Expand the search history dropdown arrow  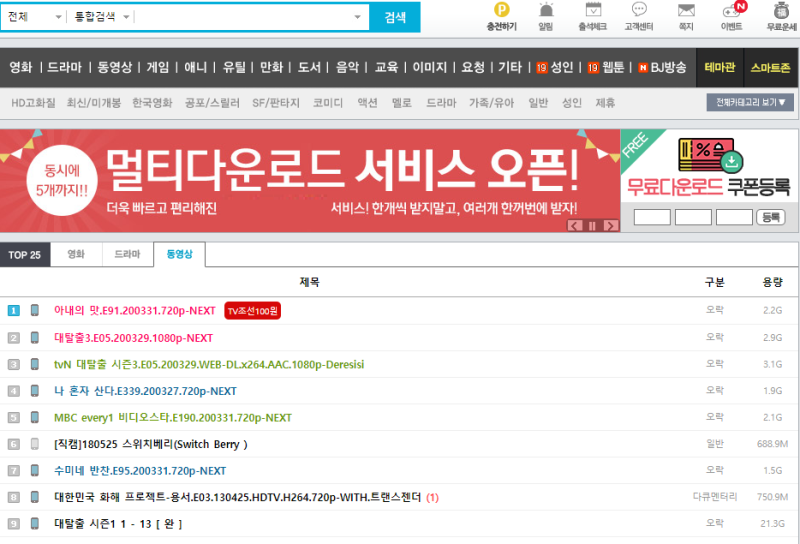pos(358,17)
